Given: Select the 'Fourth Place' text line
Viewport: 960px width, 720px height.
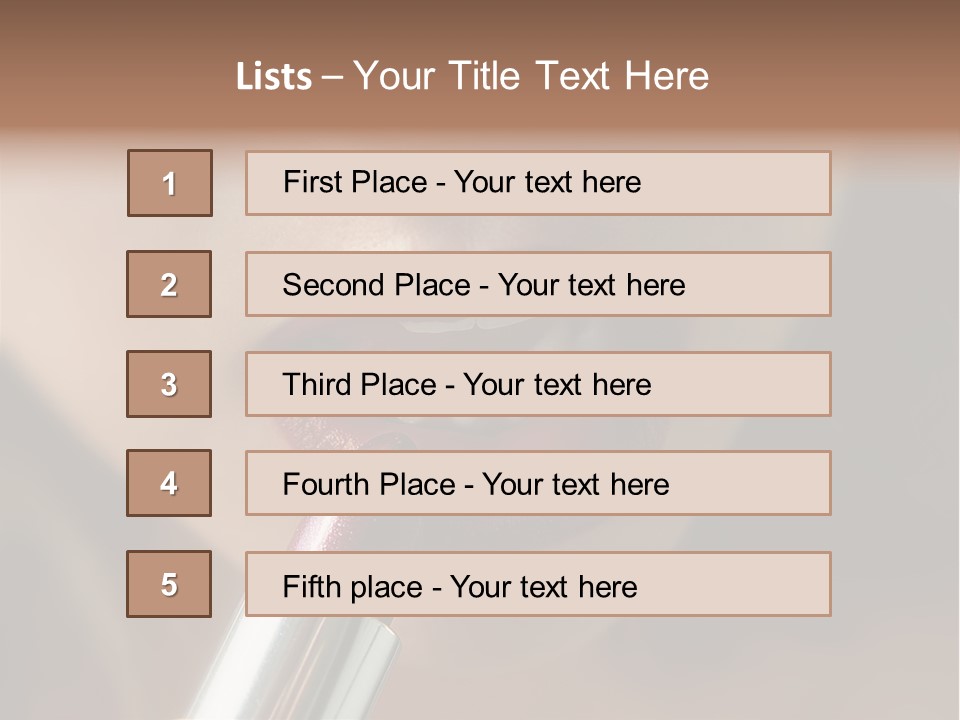Looking at the screenshot, I should tap(475, 485).
